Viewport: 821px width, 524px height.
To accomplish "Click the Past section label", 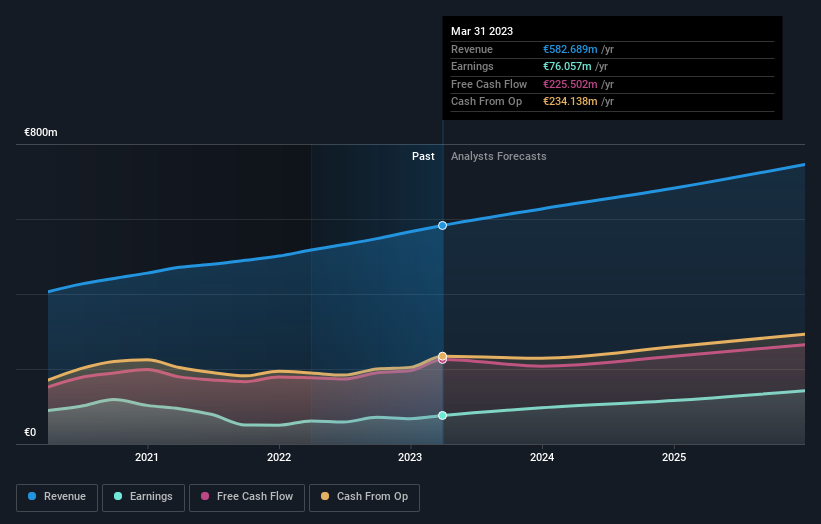I will click(x=423, y=157).
